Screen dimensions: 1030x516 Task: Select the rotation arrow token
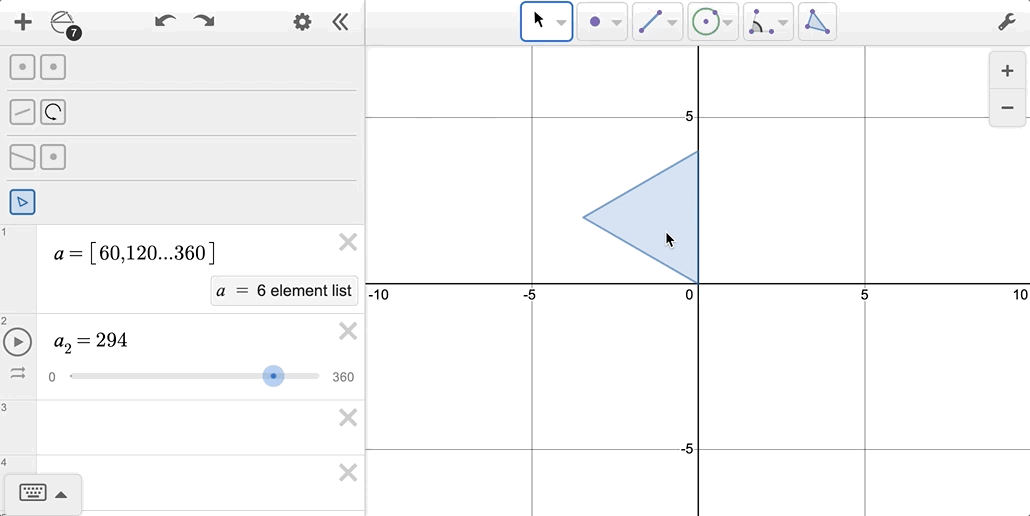point(53,112)
